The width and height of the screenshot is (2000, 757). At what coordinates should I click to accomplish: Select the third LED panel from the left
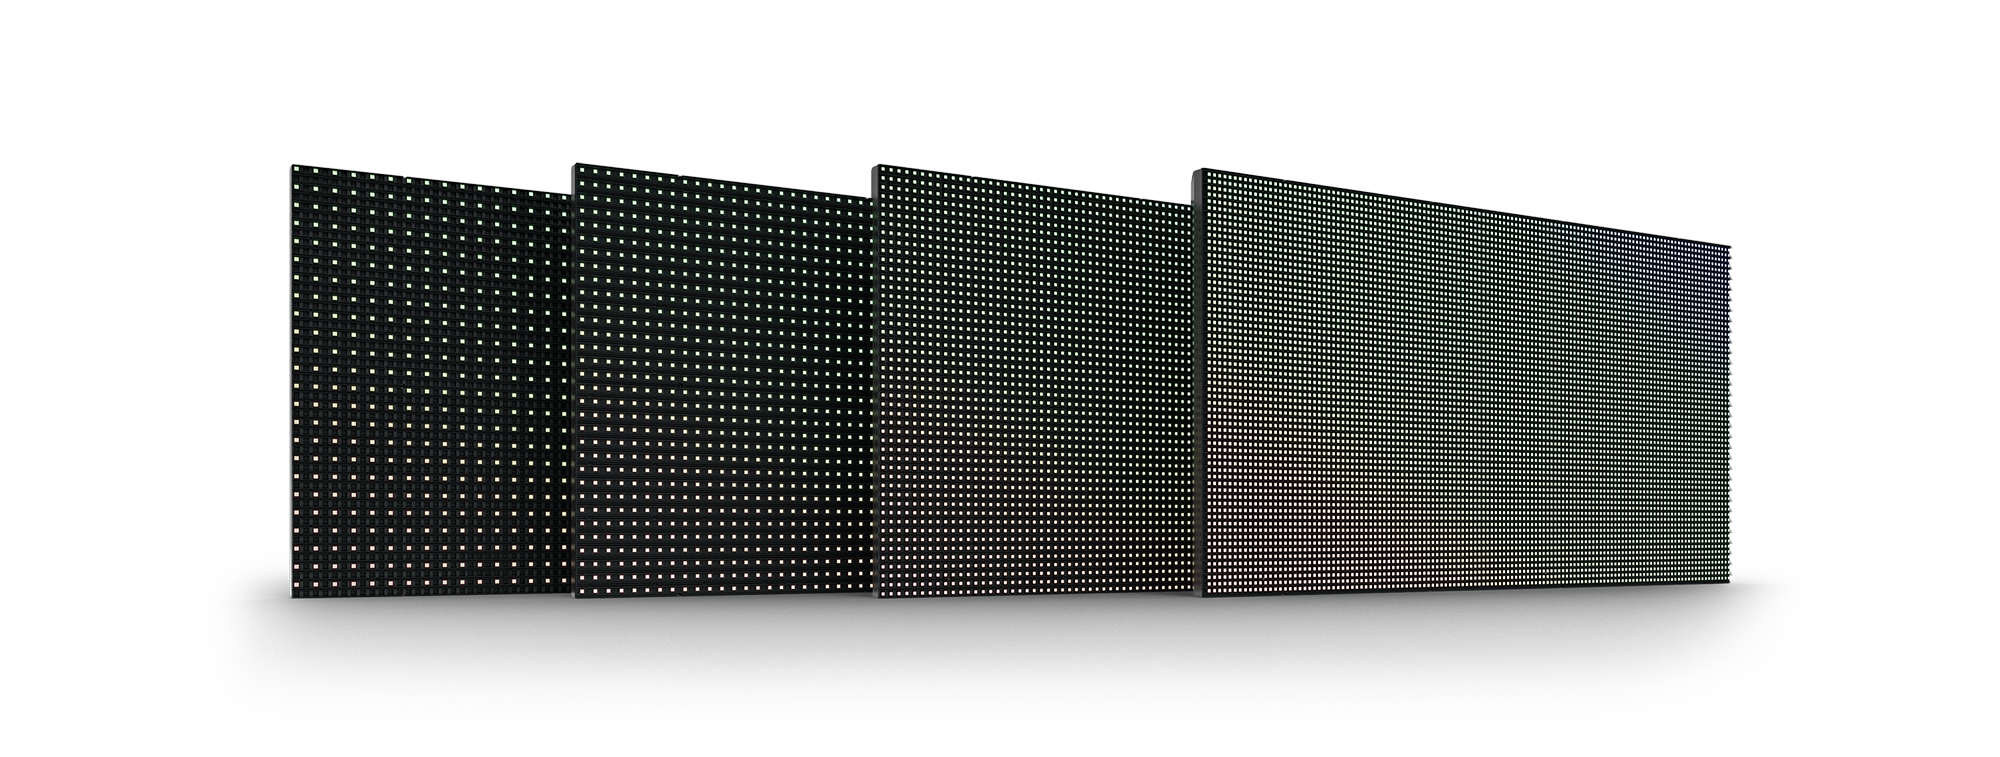coord(1033,381)
